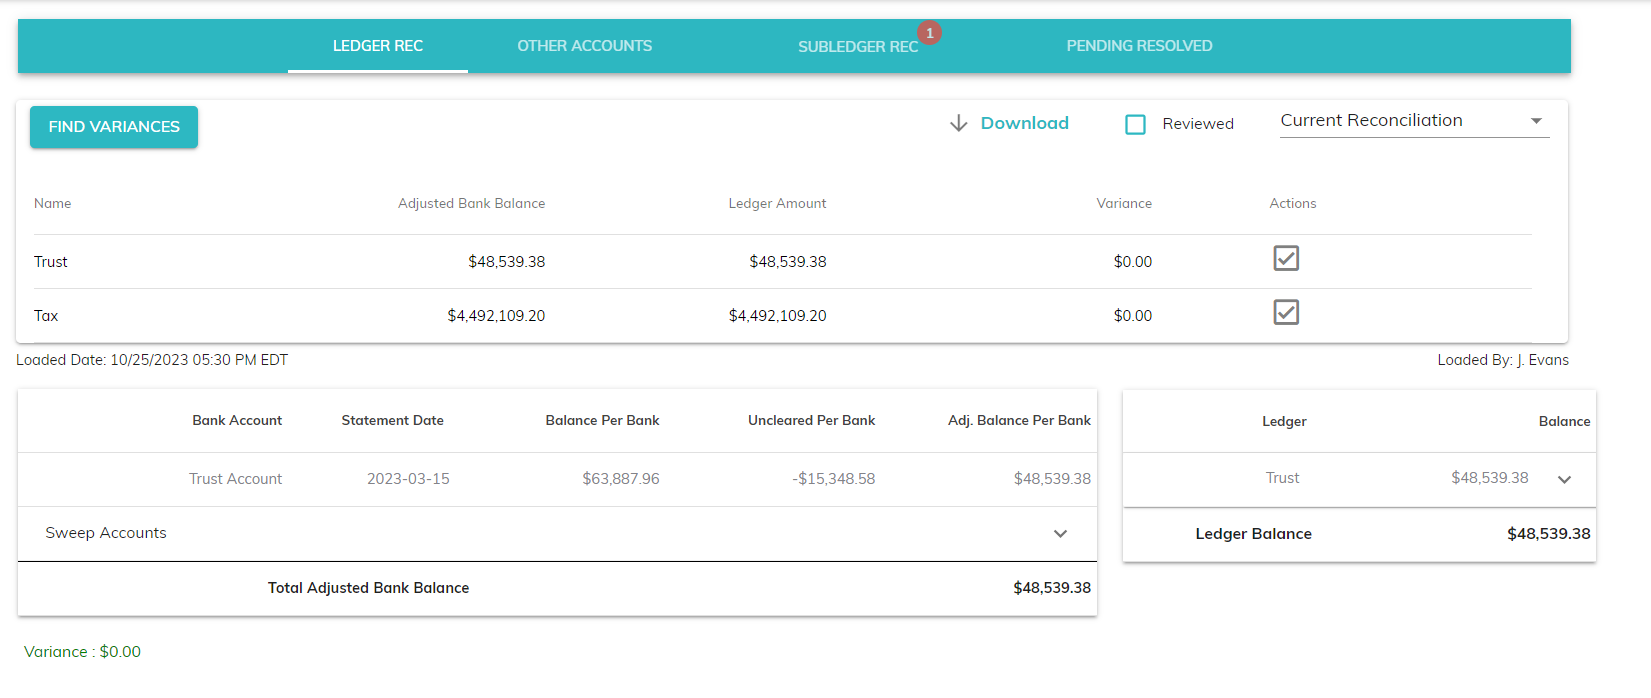This screenshot has width=1651, height=698.
Task: Select the LEDGER REC tab
Action: pos(378,46)
